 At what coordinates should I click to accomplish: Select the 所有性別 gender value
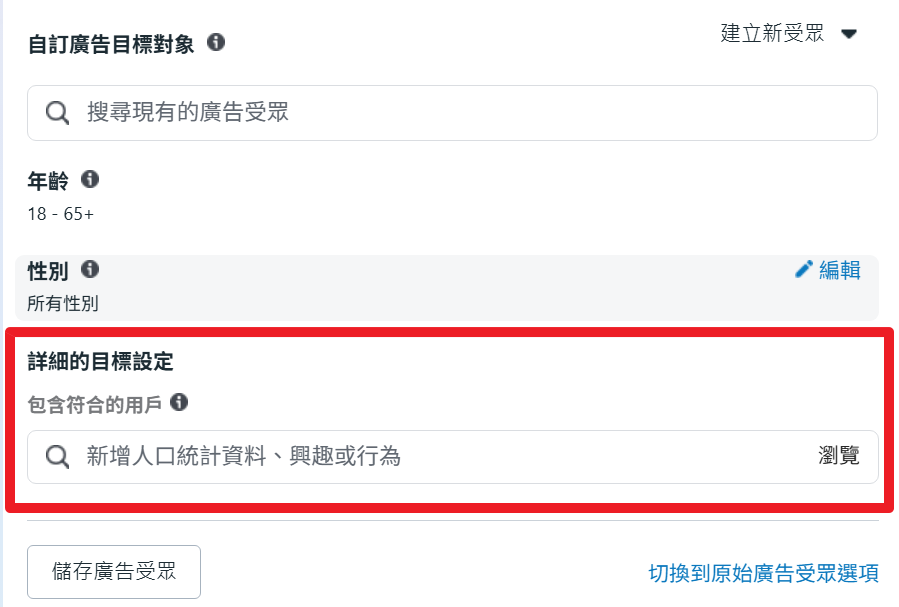[63, 303]
